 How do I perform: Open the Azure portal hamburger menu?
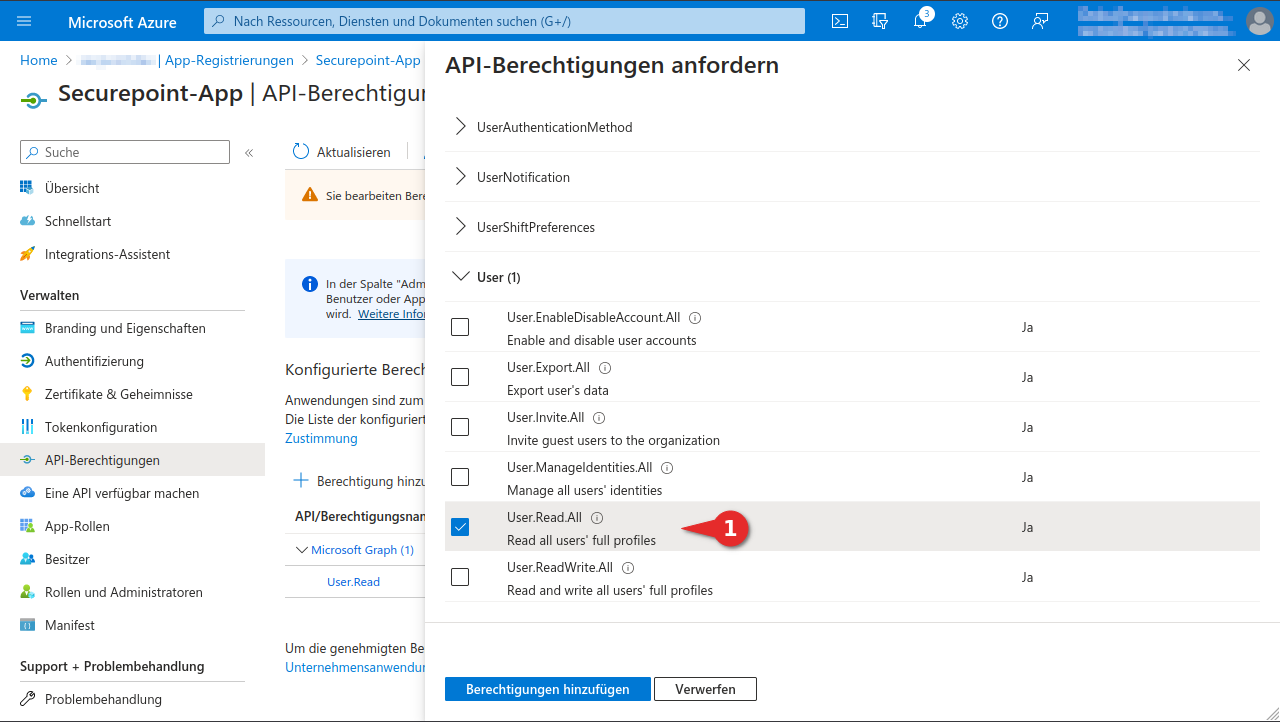pyautogui.click(x=25, y=21)
